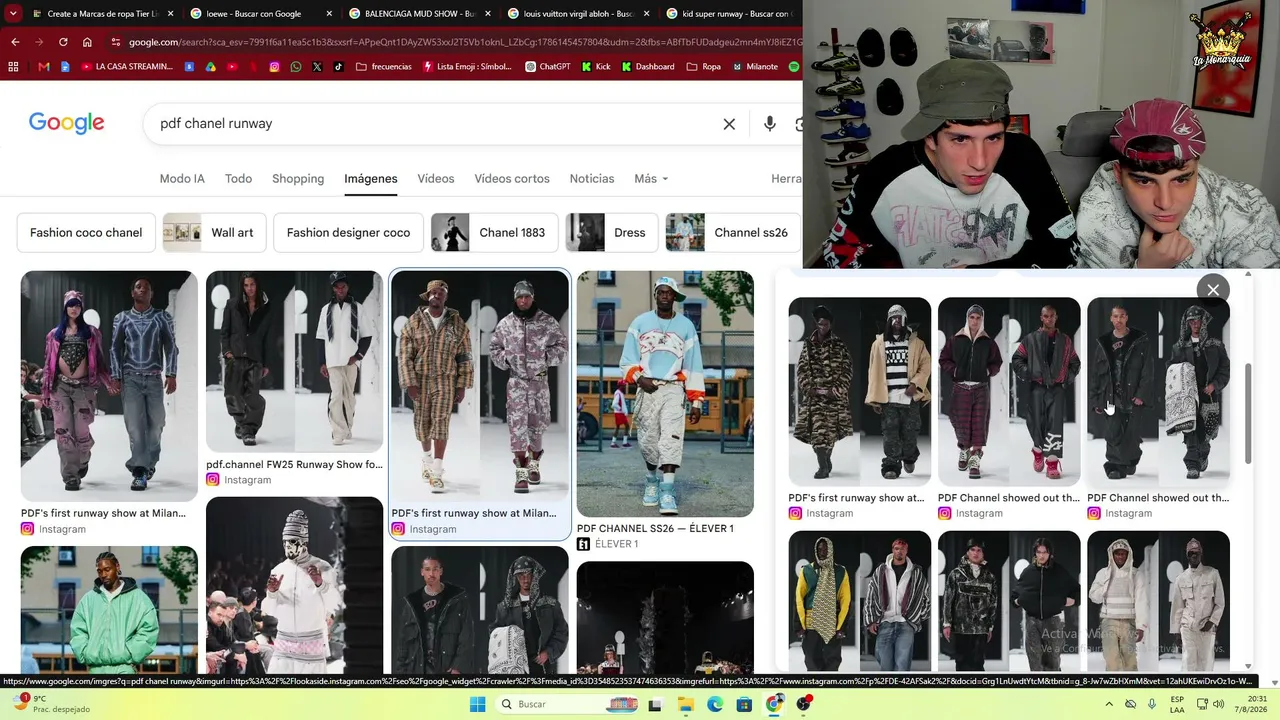Open the apps grid in bookmarks bar

pyautogui.click(x=13, y=67)
